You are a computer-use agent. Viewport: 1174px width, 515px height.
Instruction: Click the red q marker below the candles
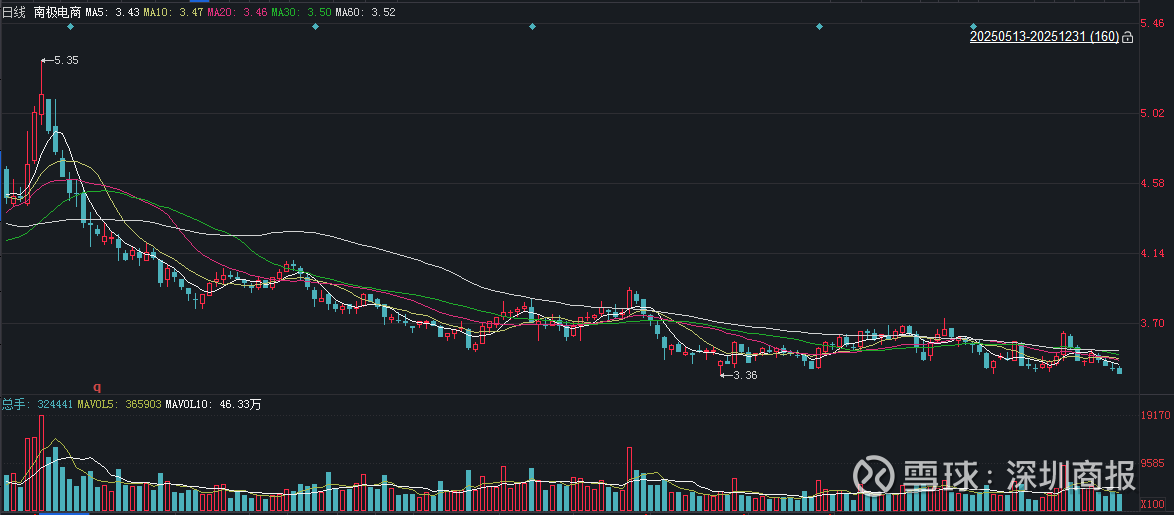97,385
